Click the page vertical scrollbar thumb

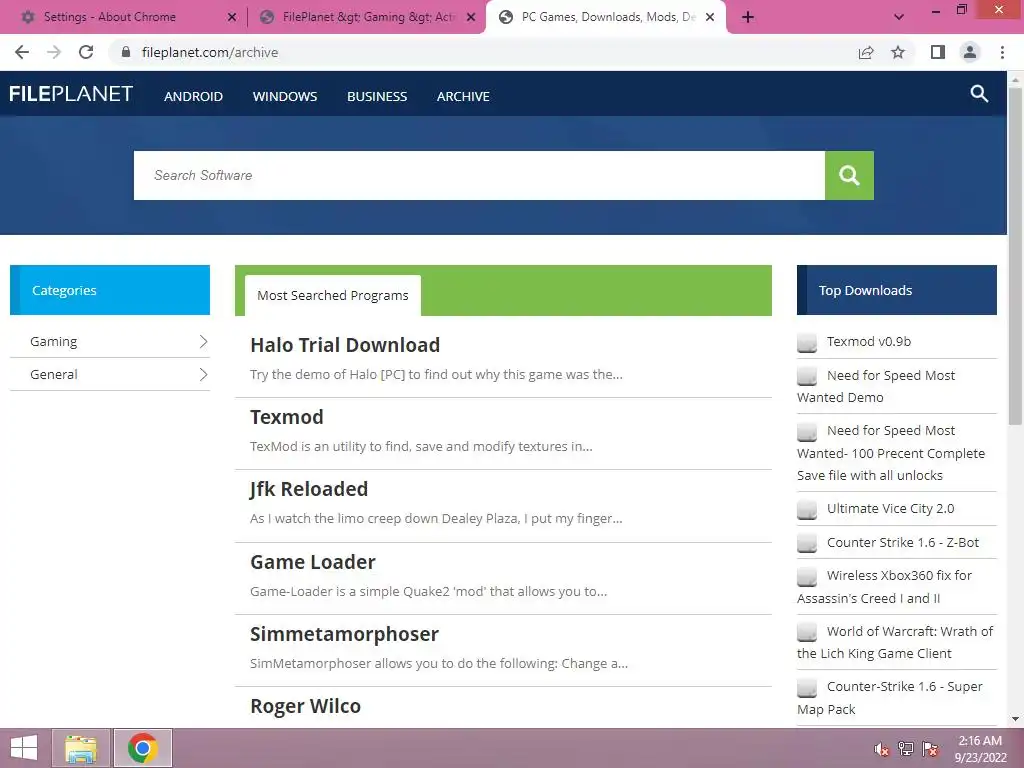pos(1015,255)
